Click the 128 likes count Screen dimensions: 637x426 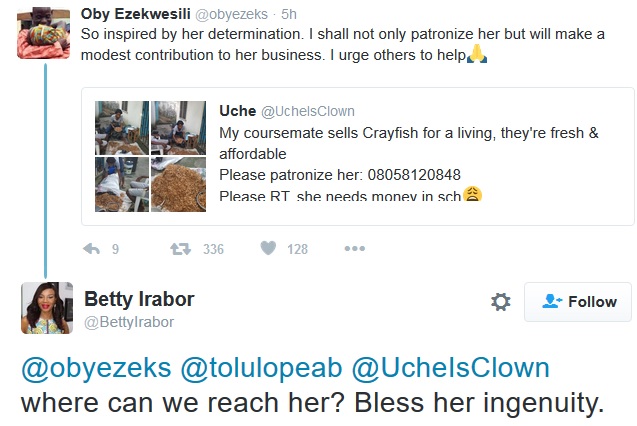(x=297, y=249)
